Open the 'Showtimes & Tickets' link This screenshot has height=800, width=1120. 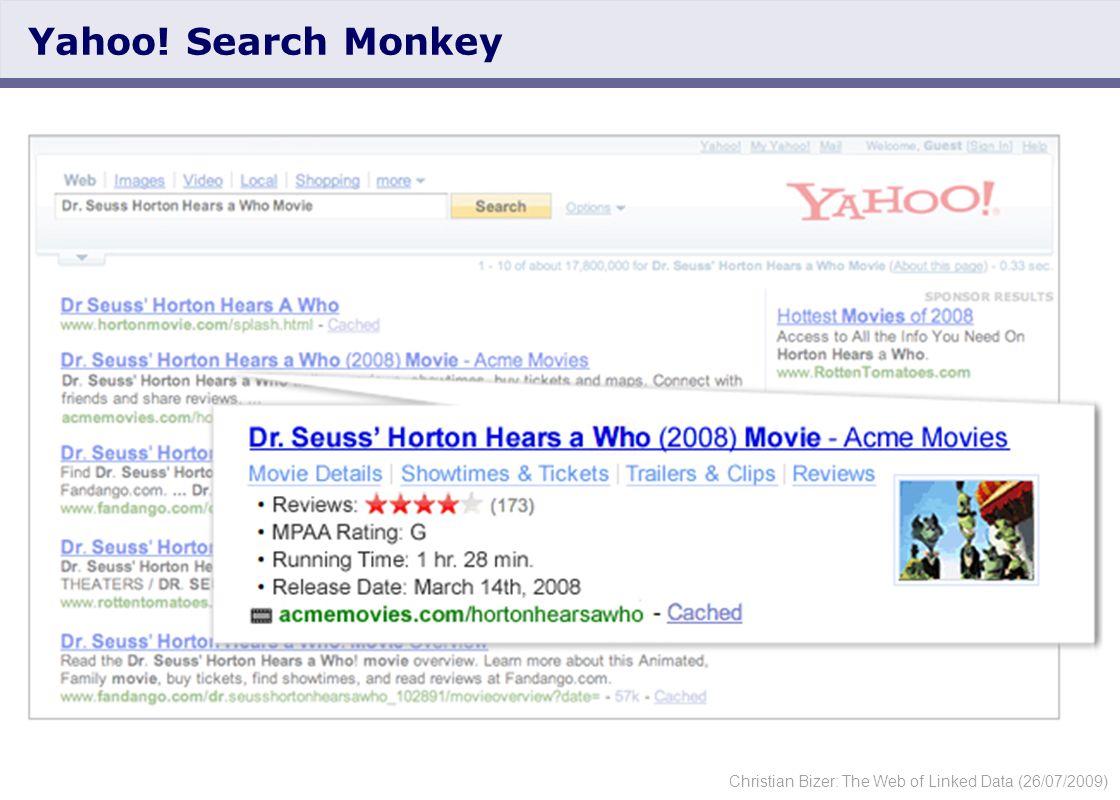[x=504, y=474]
